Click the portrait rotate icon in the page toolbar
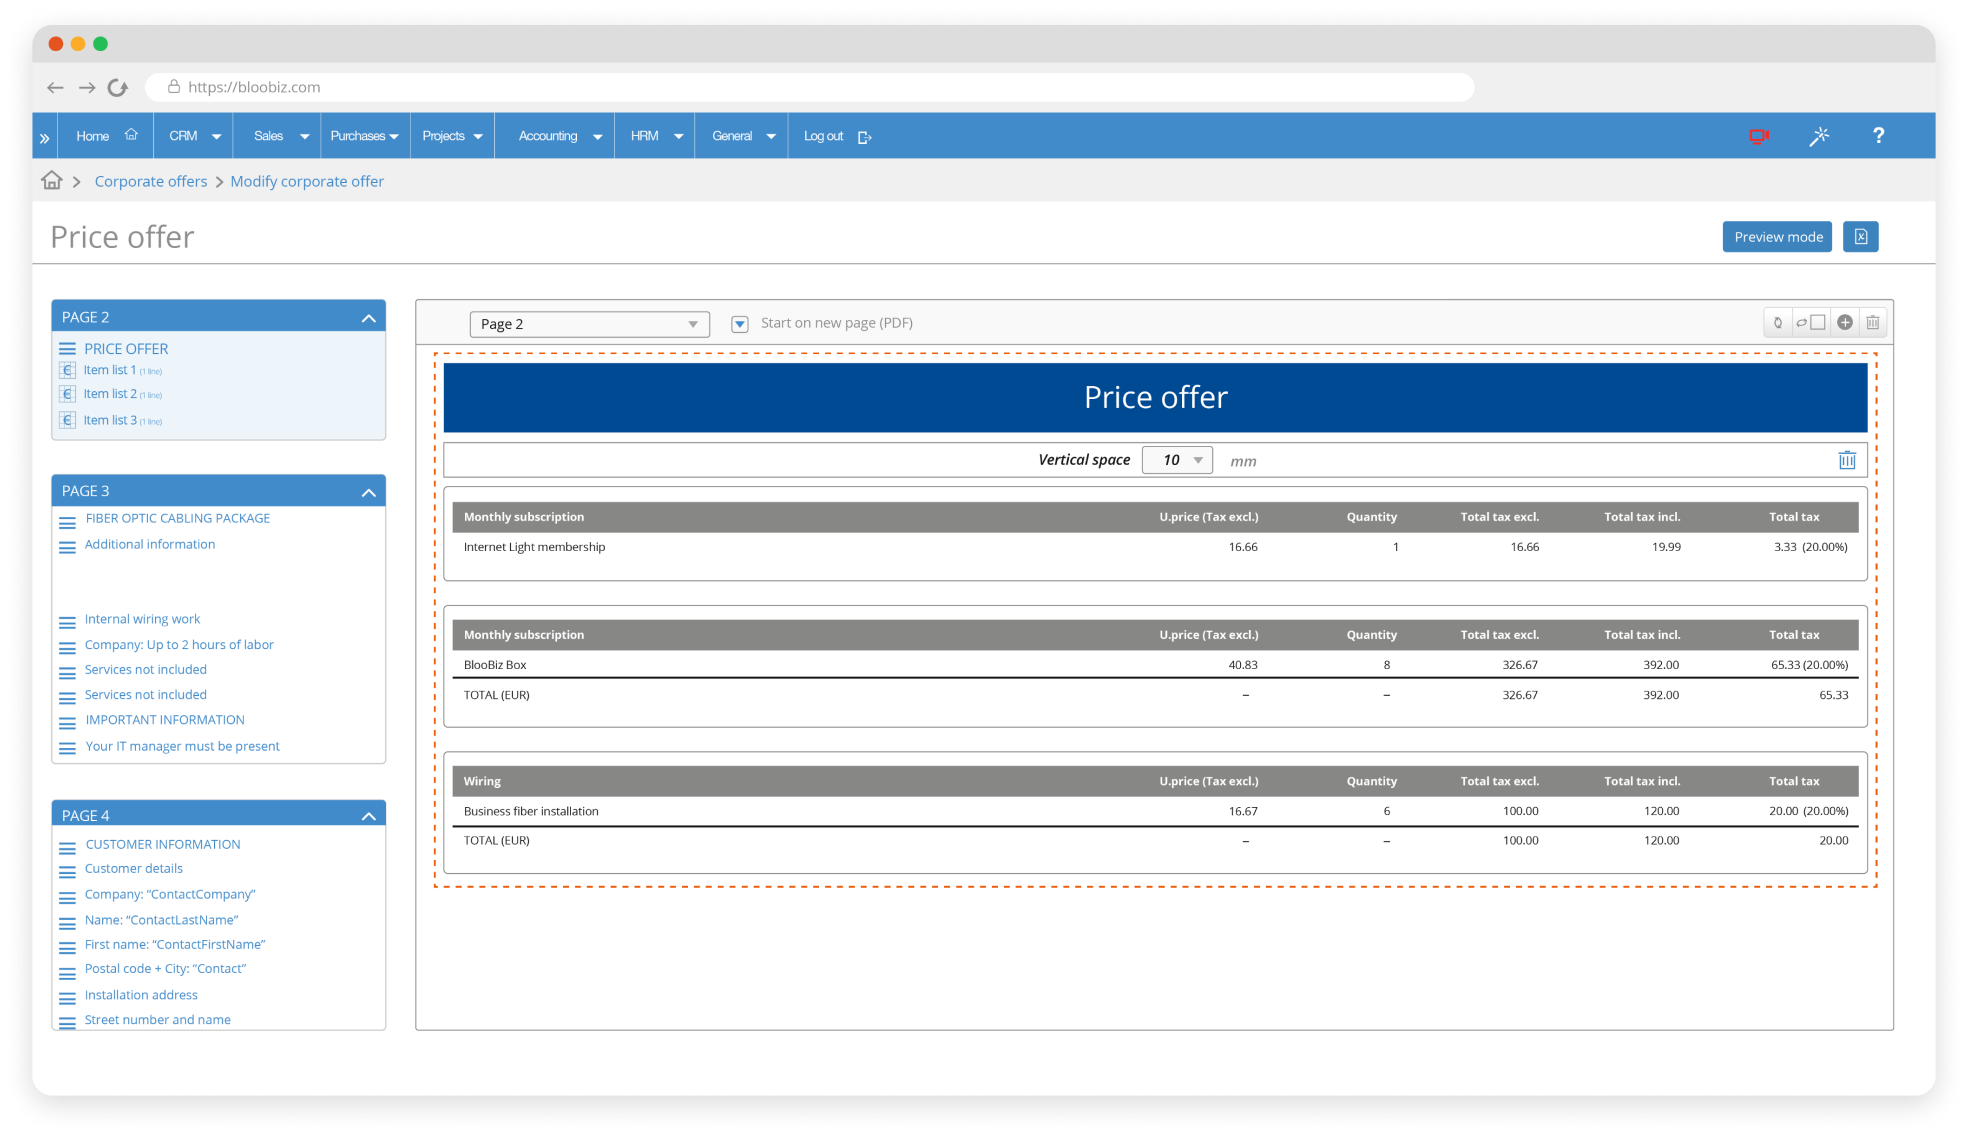Image resolution: width=1968 pixels, height=1136 pixels. pos(1777,322)
